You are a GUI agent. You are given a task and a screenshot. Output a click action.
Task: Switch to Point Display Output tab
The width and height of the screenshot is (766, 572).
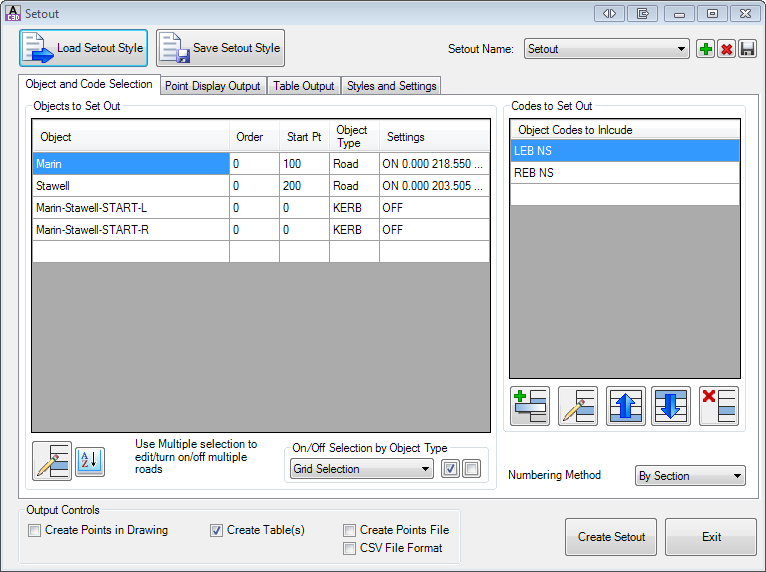pyautogui.click(x=212, y=86)
